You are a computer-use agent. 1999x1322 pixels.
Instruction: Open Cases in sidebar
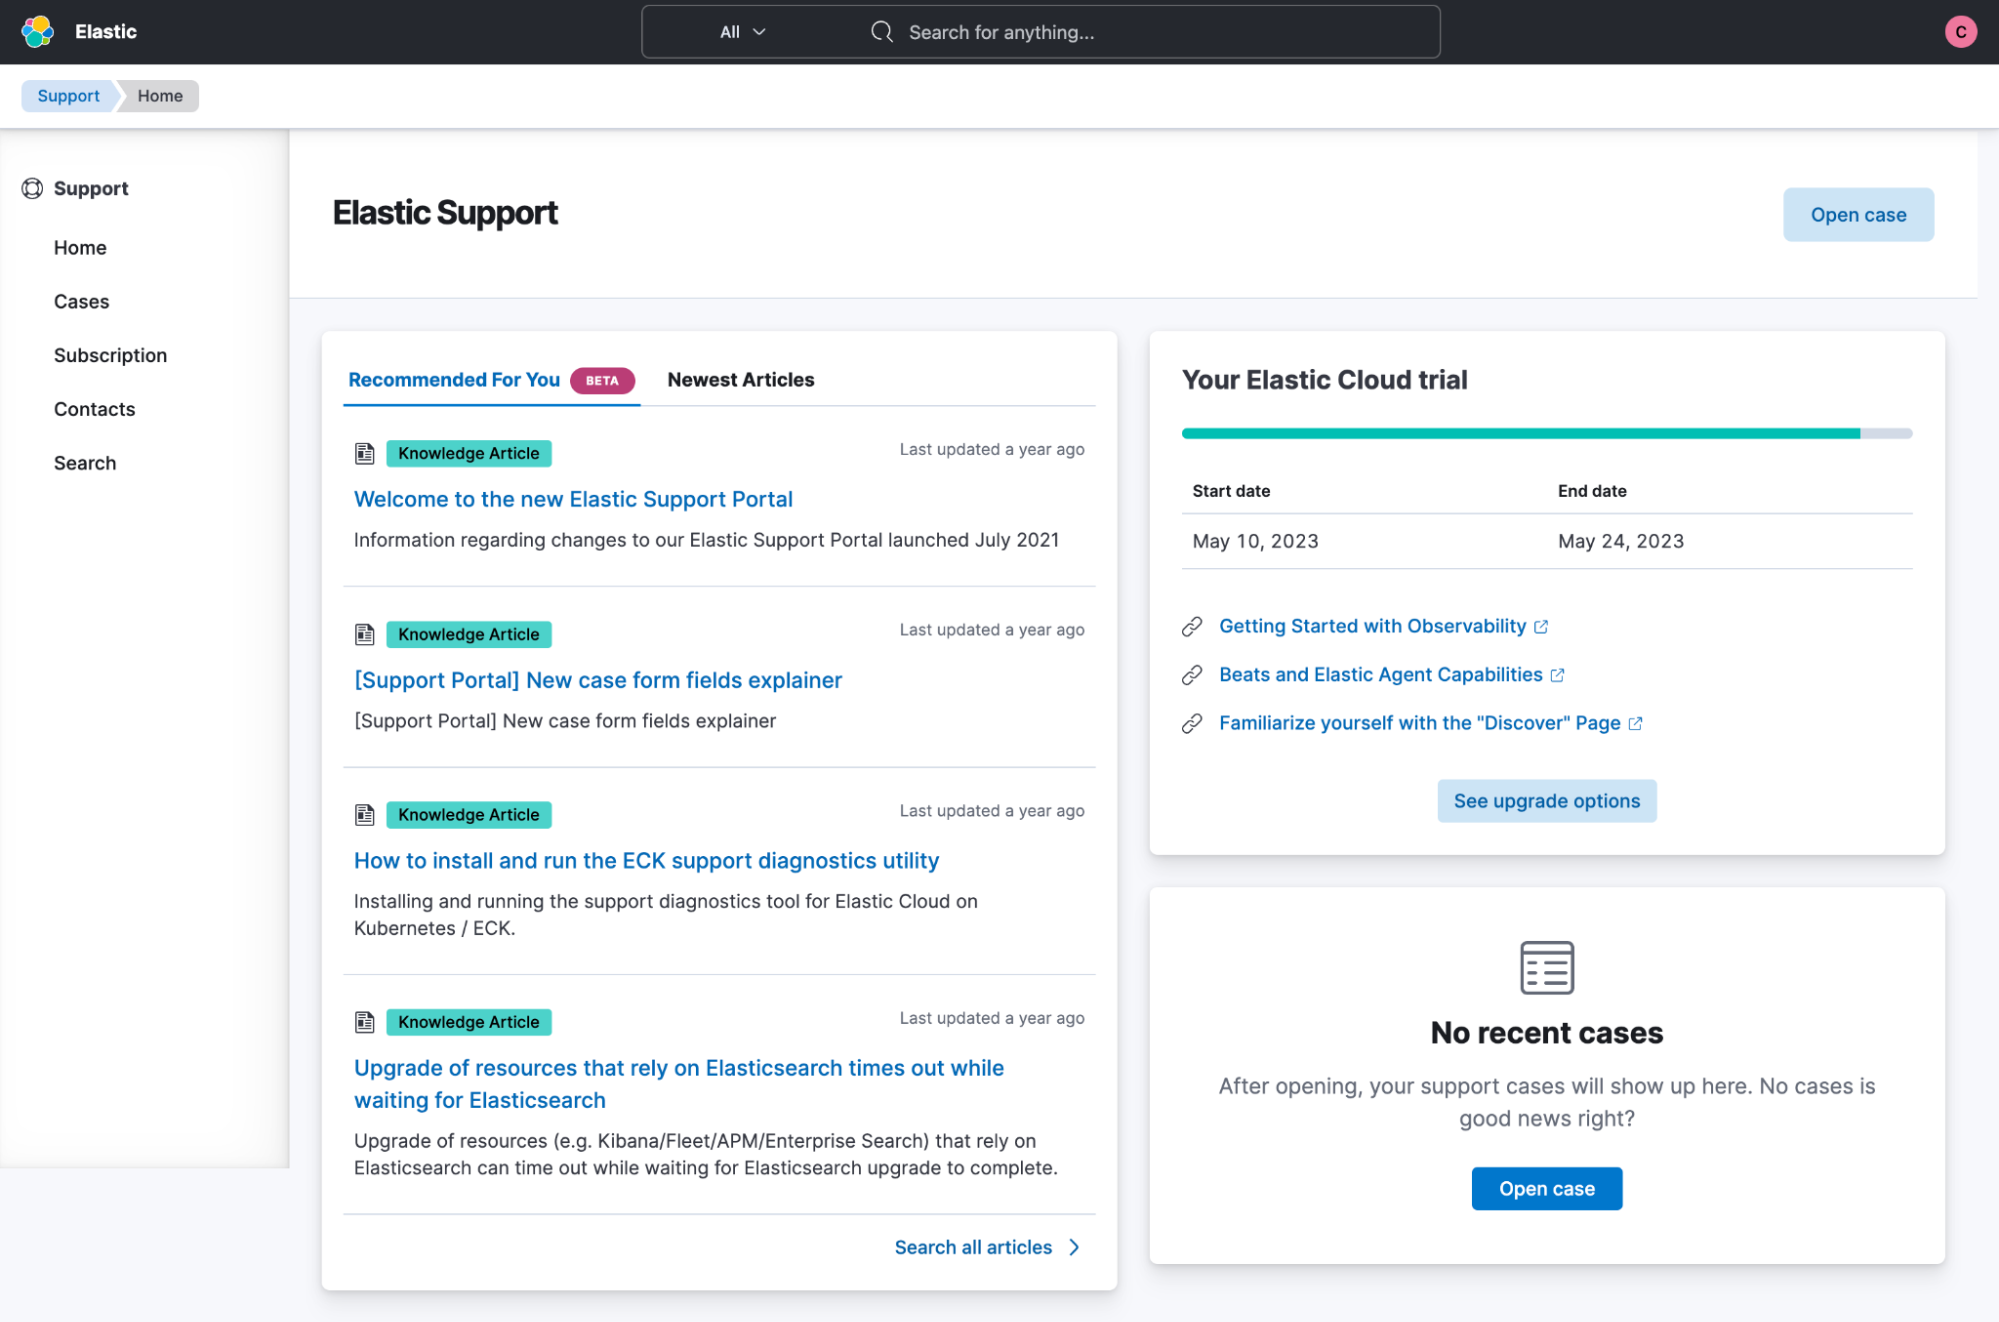click(81, 302)
